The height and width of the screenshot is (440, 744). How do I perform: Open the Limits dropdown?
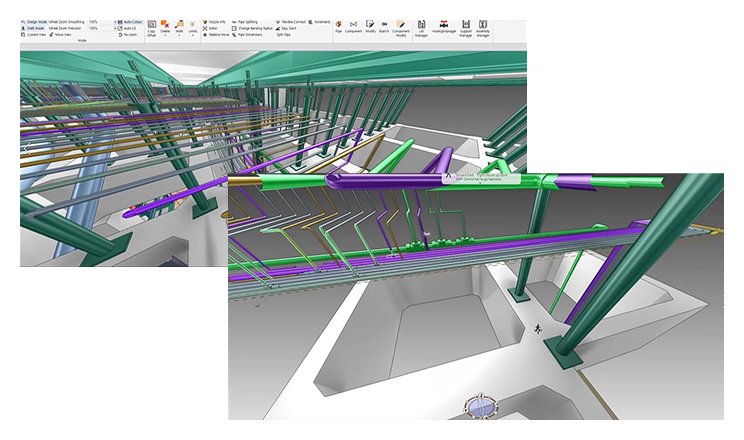click(x=192, y=34)
